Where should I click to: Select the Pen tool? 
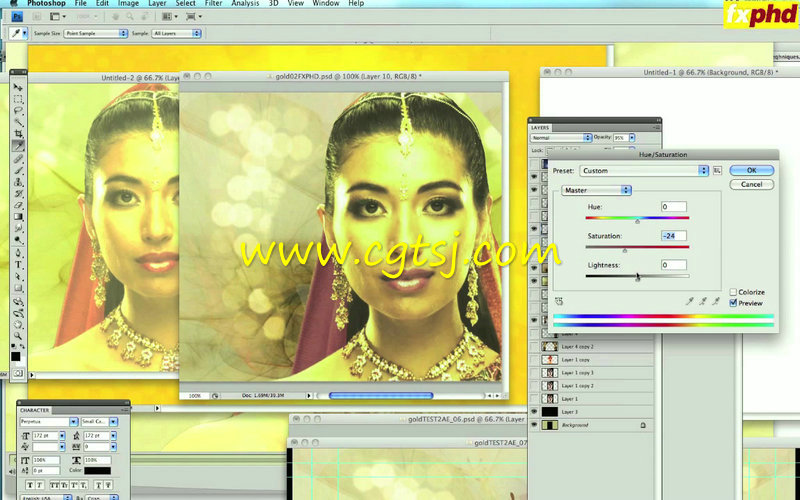point(18,253)
